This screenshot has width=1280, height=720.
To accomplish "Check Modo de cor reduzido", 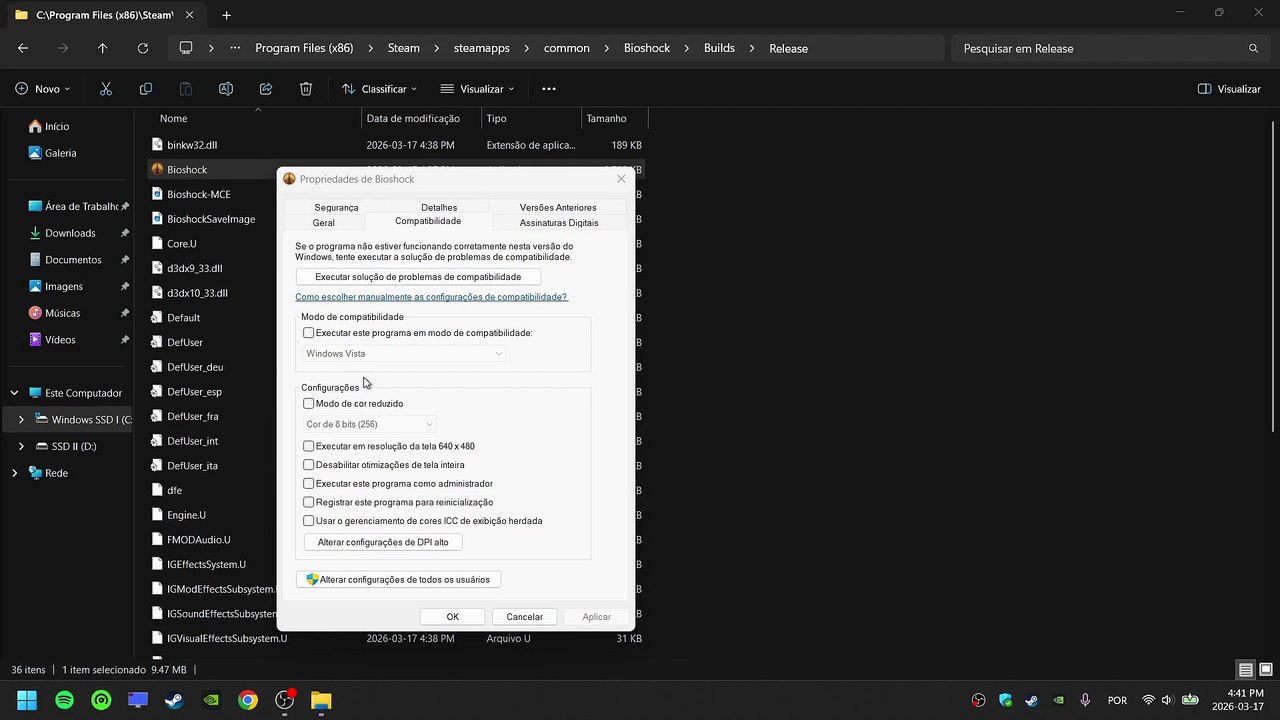I will (308, 404).
